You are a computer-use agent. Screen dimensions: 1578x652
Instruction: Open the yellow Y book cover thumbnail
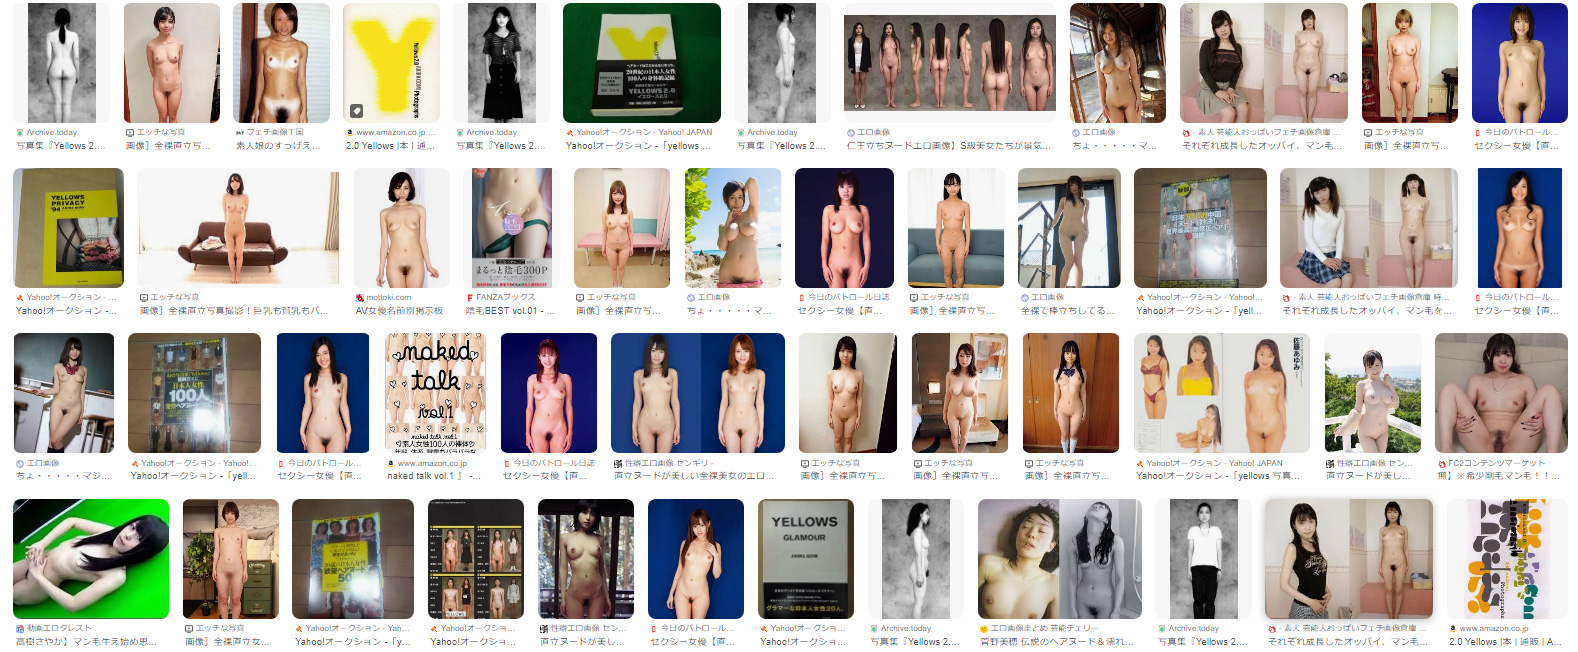[391, 63]
